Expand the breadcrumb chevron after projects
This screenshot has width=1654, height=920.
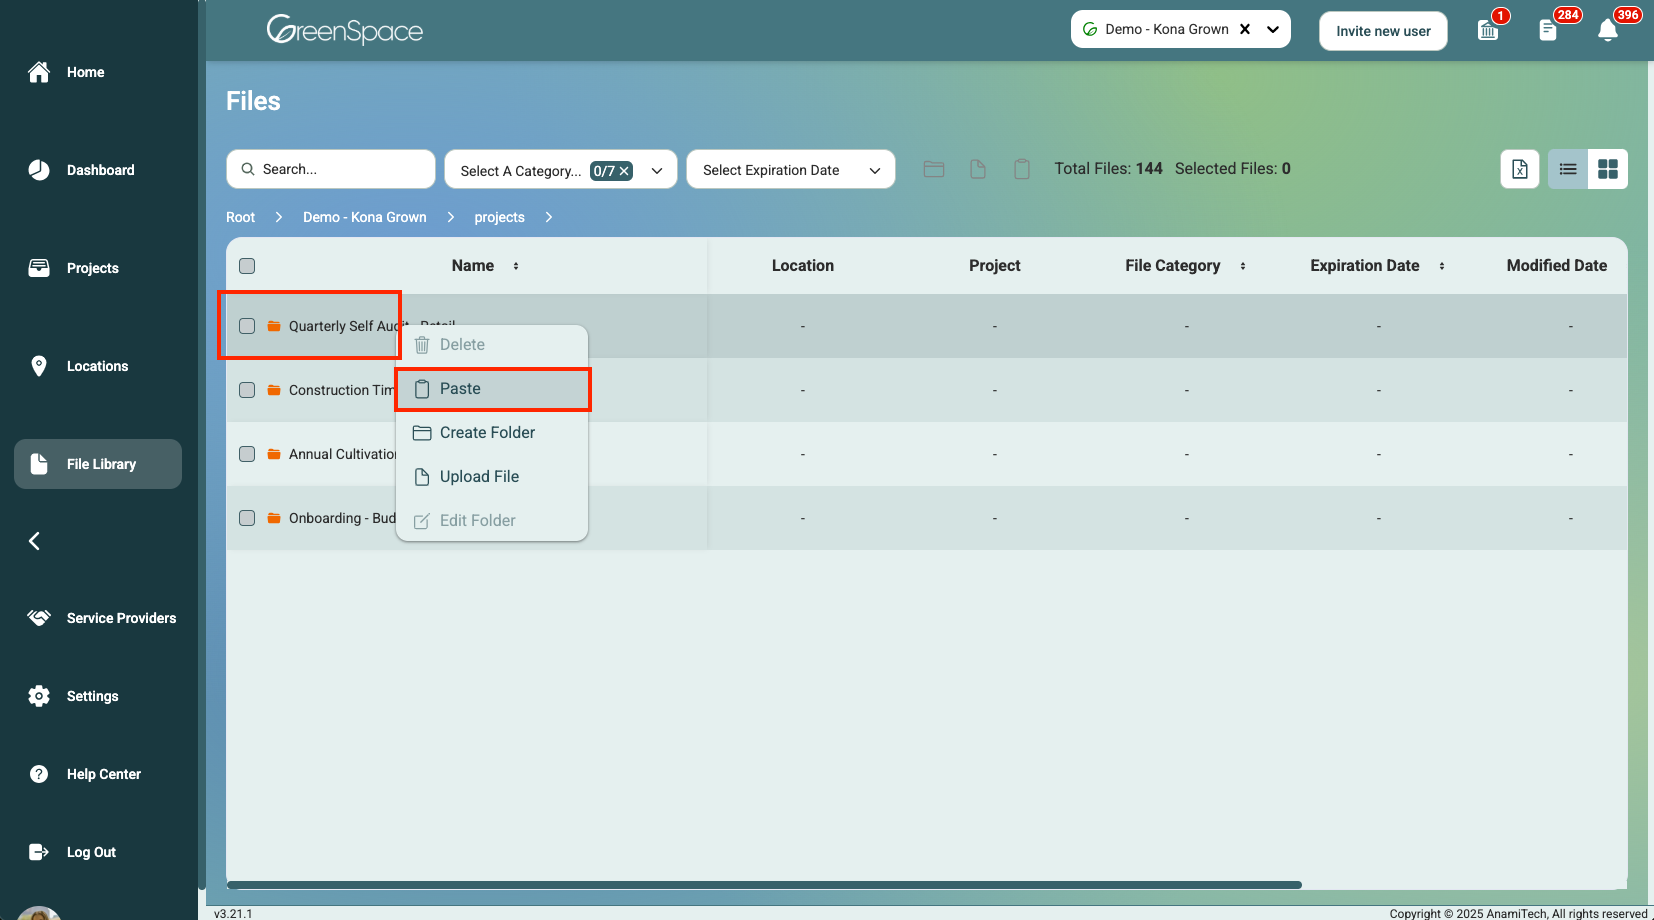point(549,217)
